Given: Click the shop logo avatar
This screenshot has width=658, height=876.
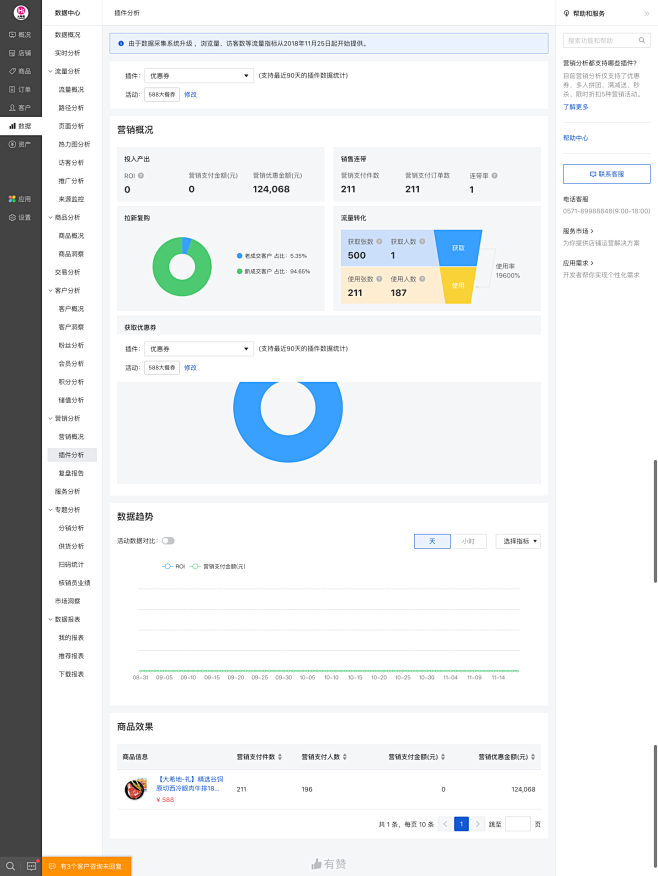Looking at the screenshot, I should (x=21, y=12).
